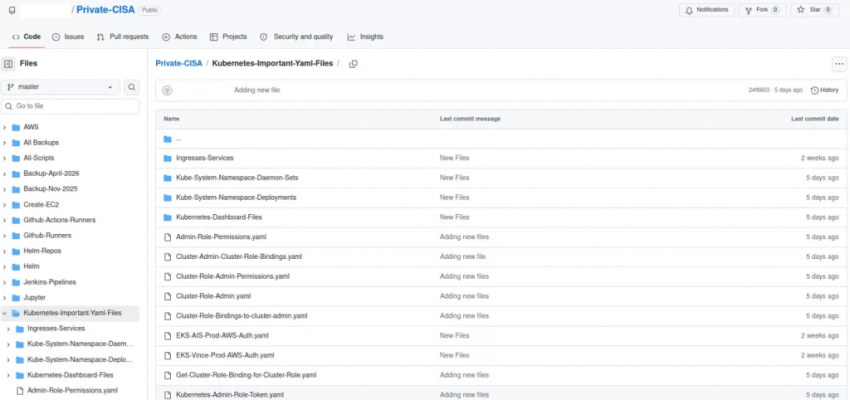Expand the Create-EC2 folder chevron
This screenshot has height=400, width=850.
(x=5, y=205)
